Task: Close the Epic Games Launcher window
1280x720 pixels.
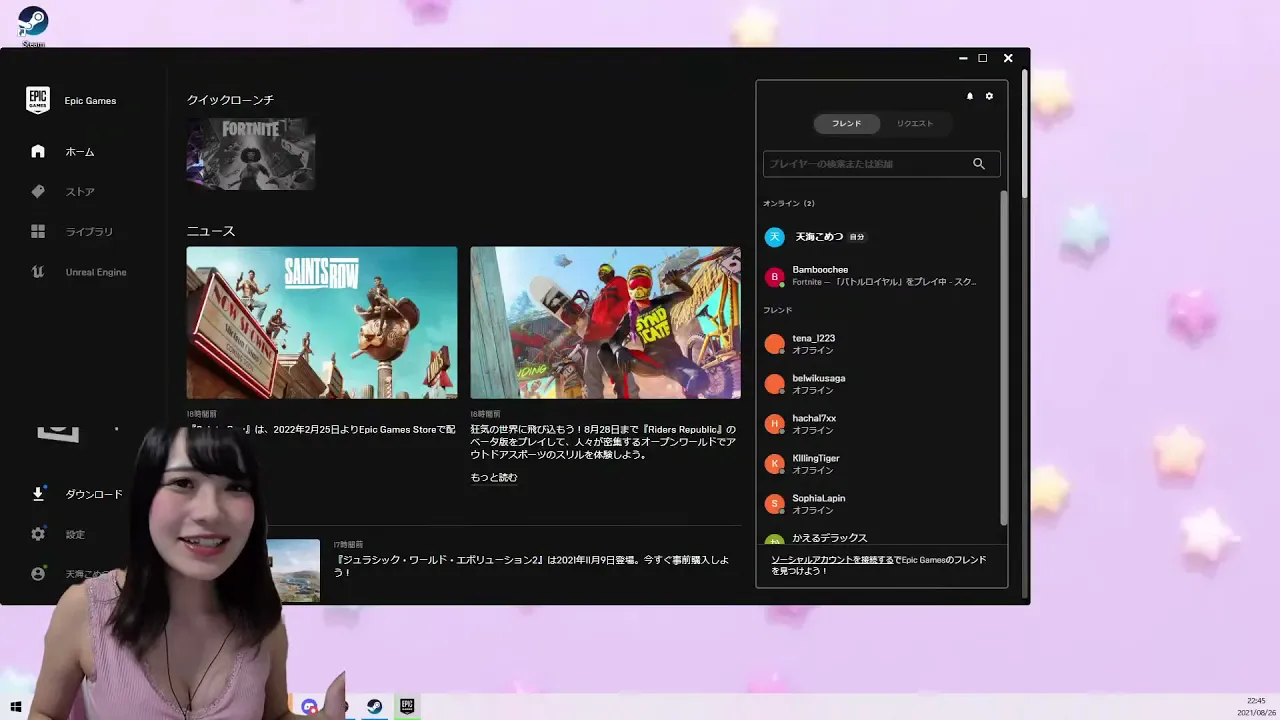Action: (x=1008, y=58)
